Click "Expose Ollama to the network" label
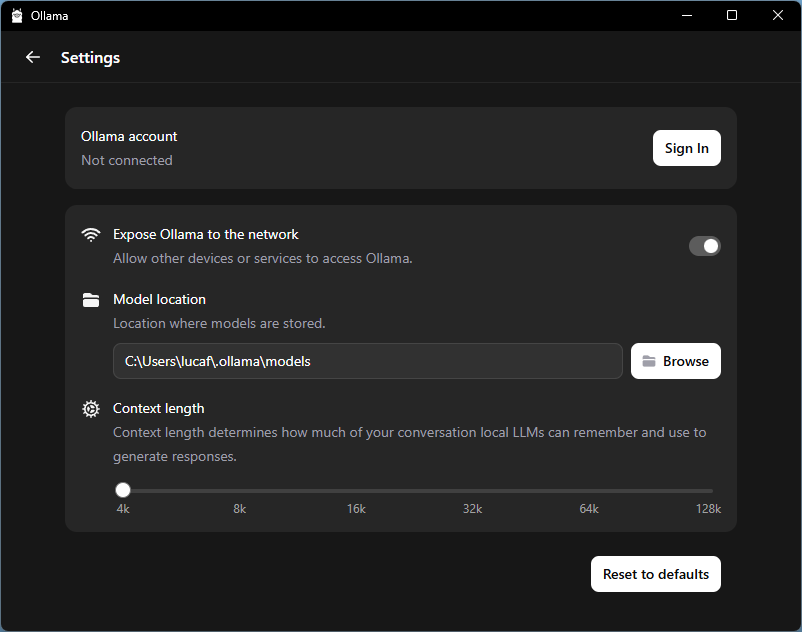This screenshot has width=802, height=632. click(206, 235)
